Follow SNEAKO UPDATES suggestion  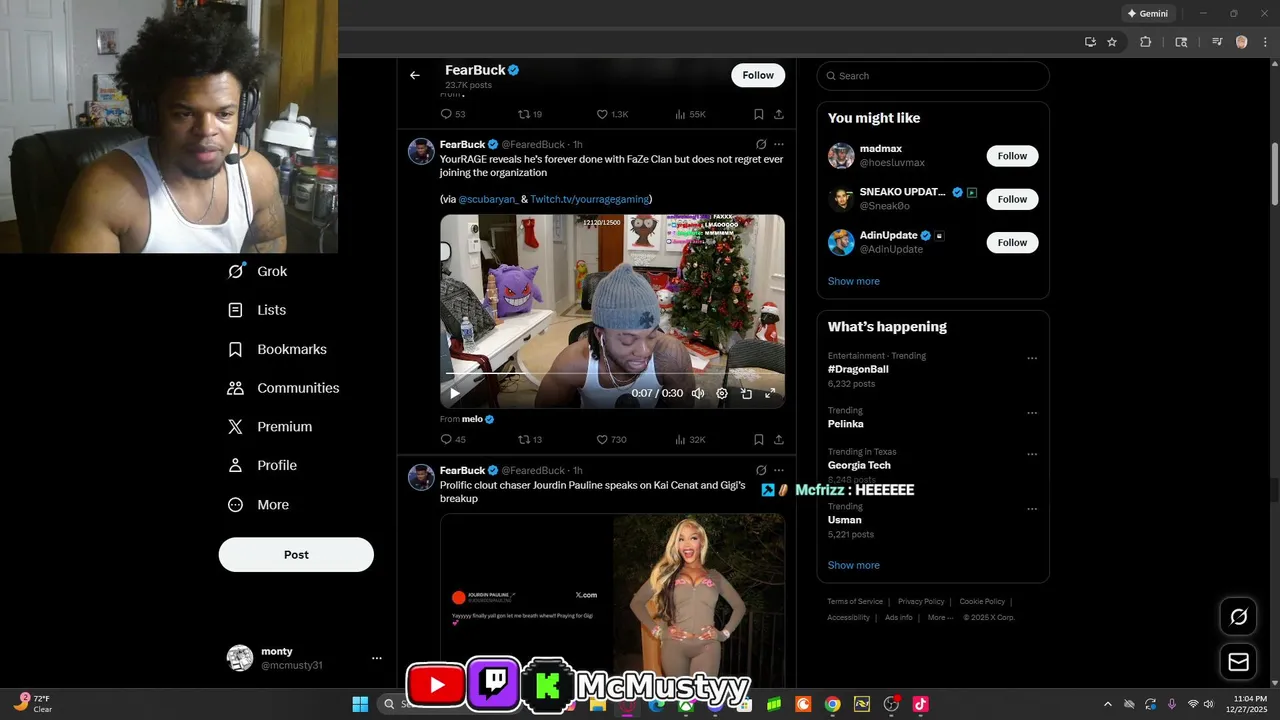1012,199
